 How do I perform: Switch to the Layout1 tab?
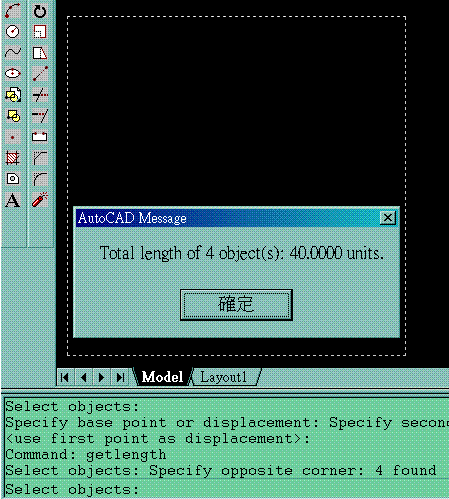[x=224, y=377]
